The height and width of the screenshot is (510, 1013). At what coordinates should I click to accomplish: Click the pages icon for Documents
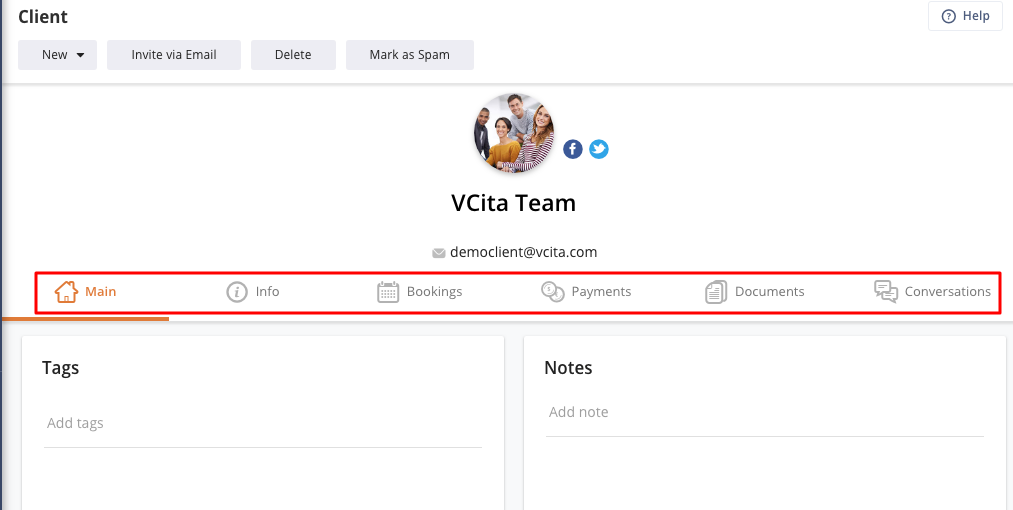(x=716, y=292)
